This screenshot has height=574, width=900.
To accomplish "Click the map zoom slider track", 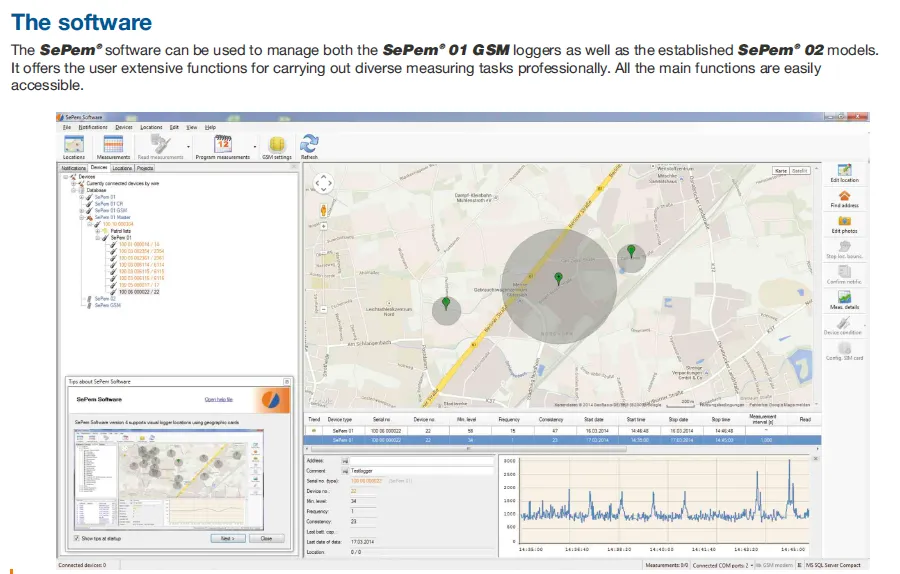I will pos(324,267).
